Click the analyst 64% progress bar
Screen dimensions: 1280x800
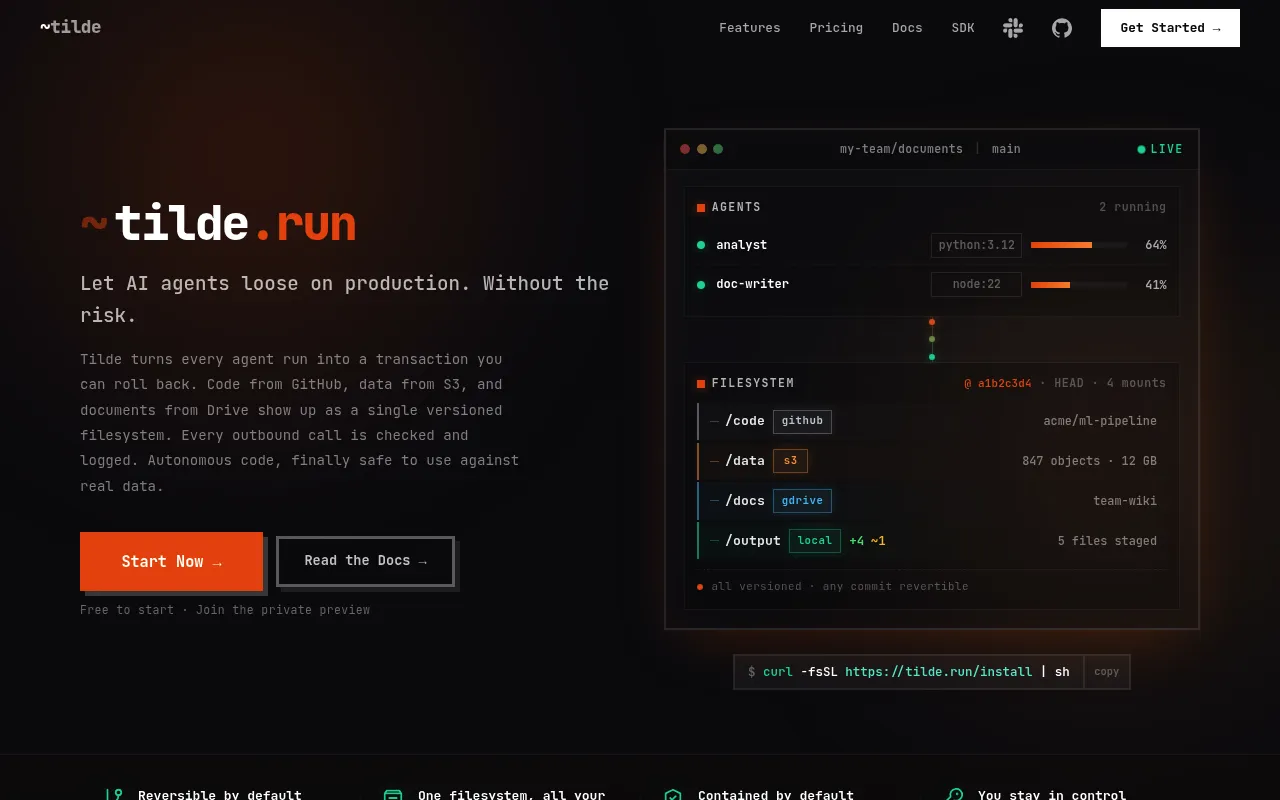click(1079, 245)
